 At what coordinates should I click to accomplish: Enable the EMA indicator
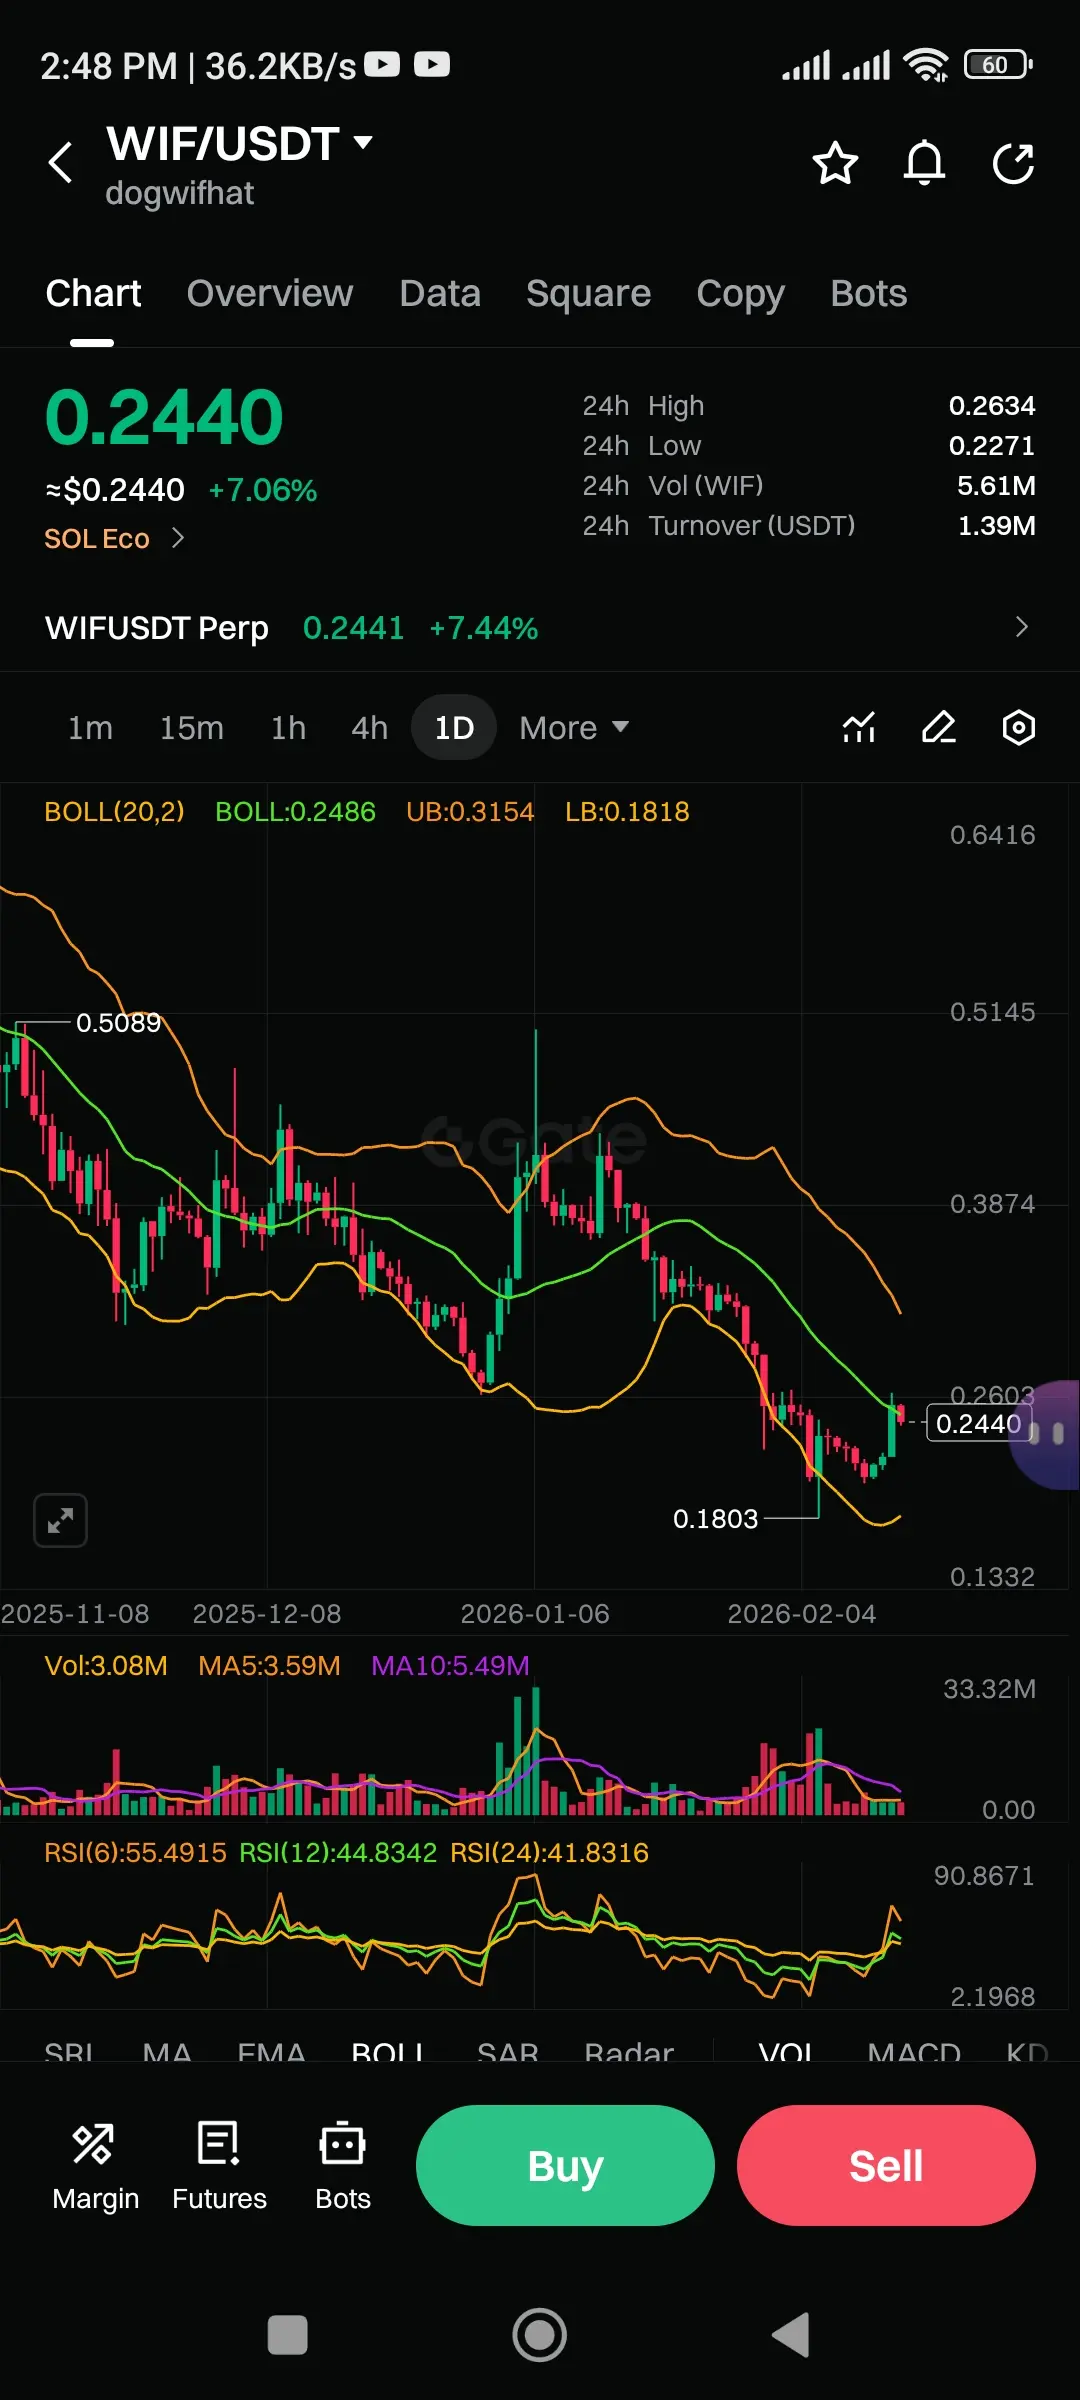(x=271, y=2054)
